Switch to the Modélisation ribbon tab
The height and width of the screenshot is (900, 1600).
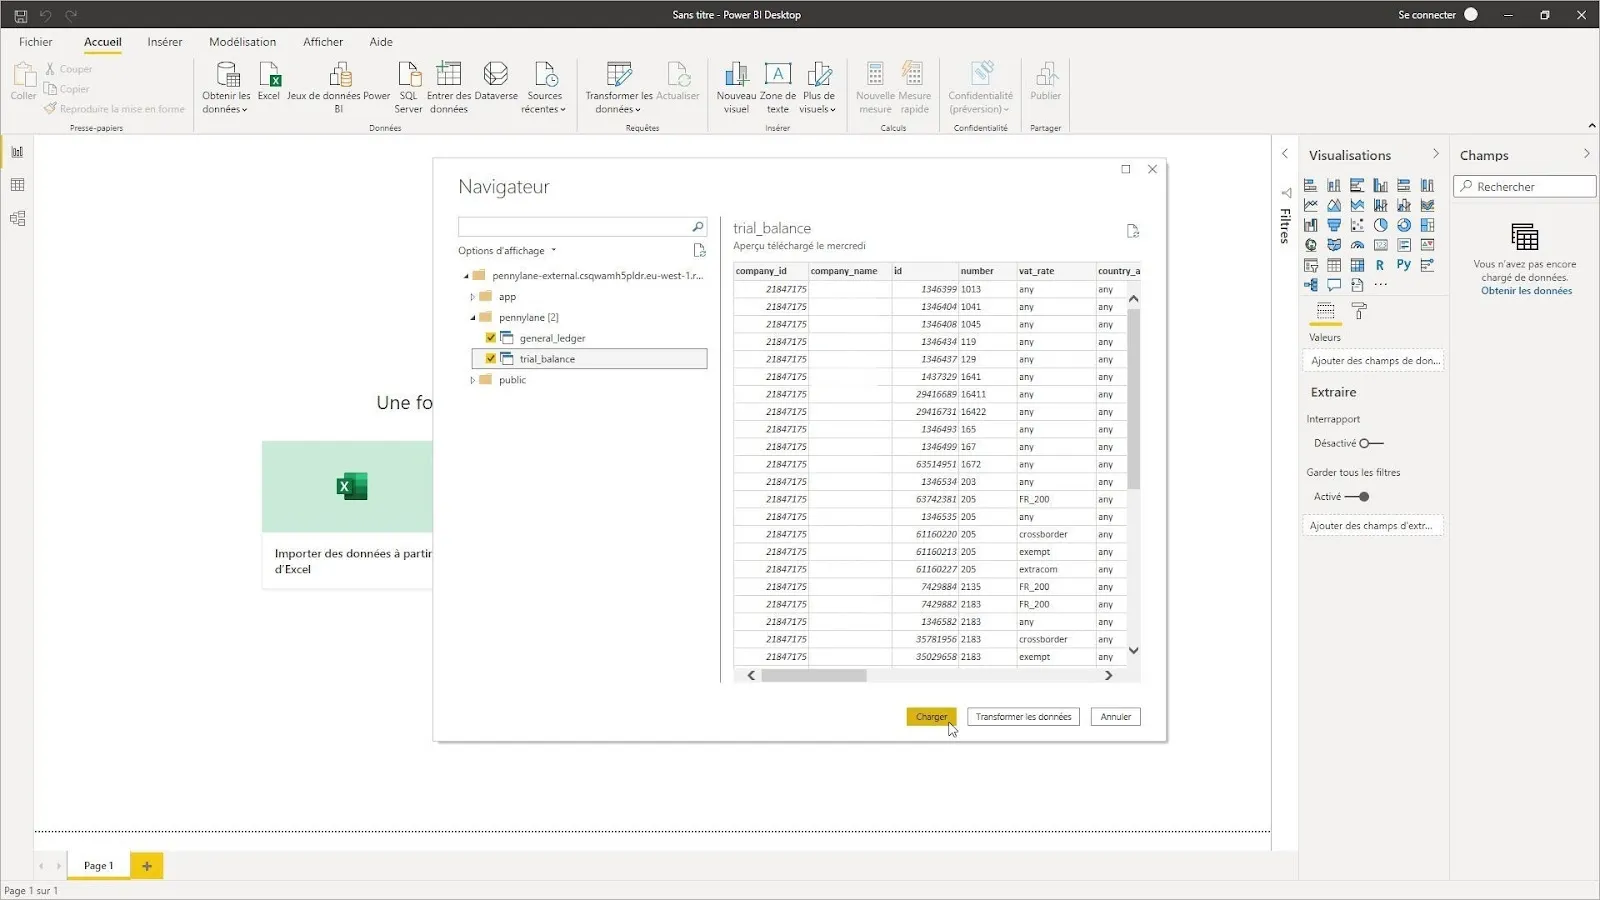click(x=242, y=42)
